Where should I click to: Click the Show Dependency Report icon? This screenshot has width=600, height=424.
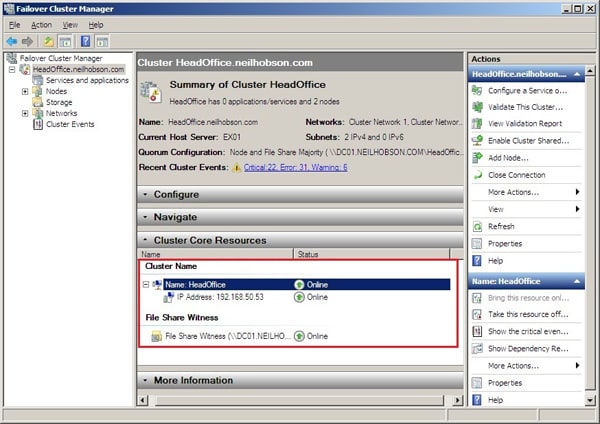pyautogui.click(x=477, y=349)
